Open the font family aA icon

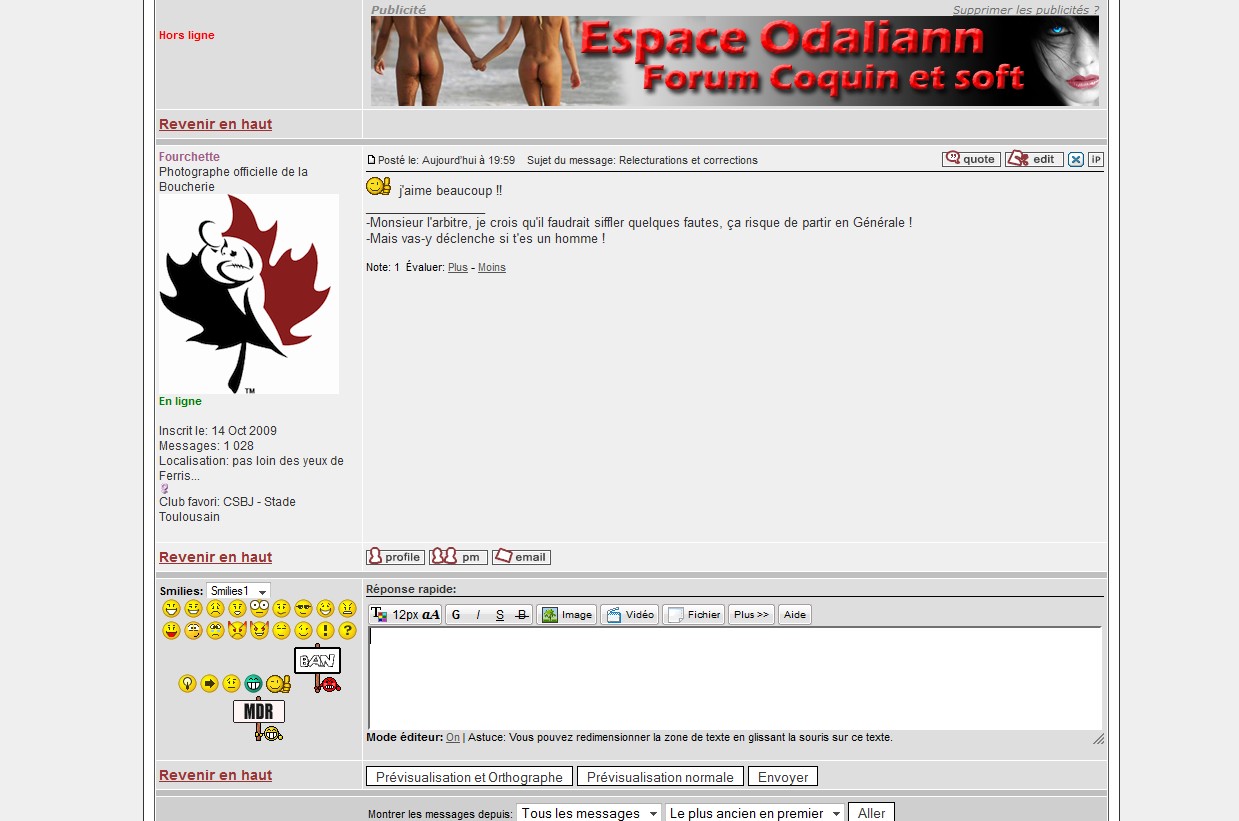click(x=431, y=615)
